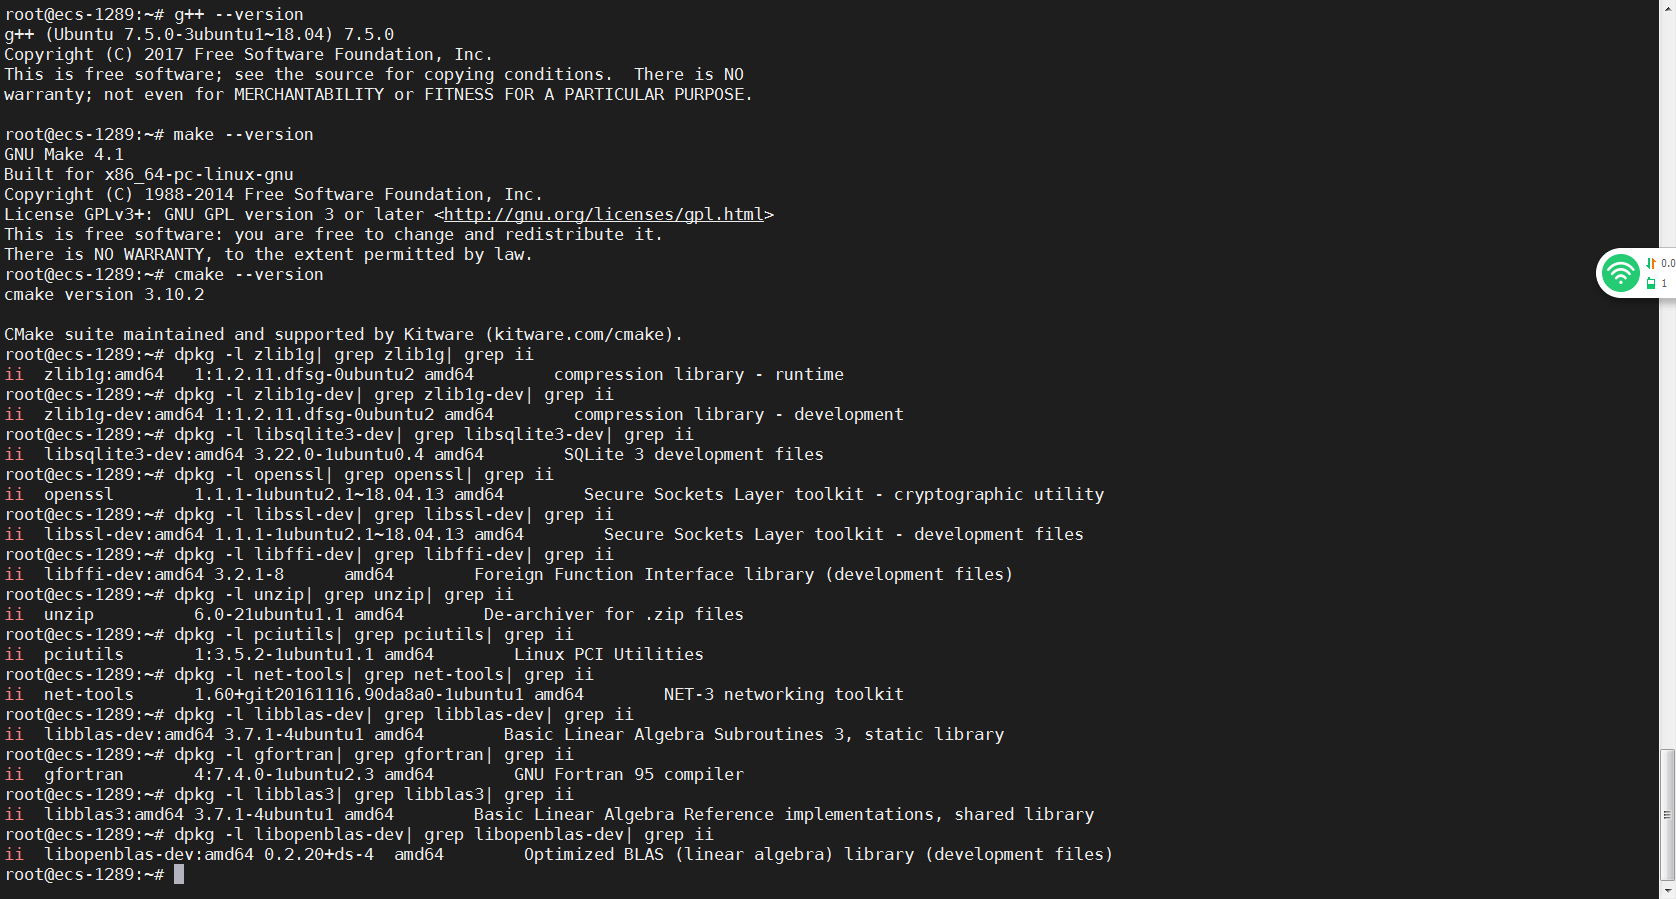The width and height of the screenshot is (1676, 899).
Task: Click the 'GNU Fortran 95 compiler' description text
Action: click(x=628, y=774)
